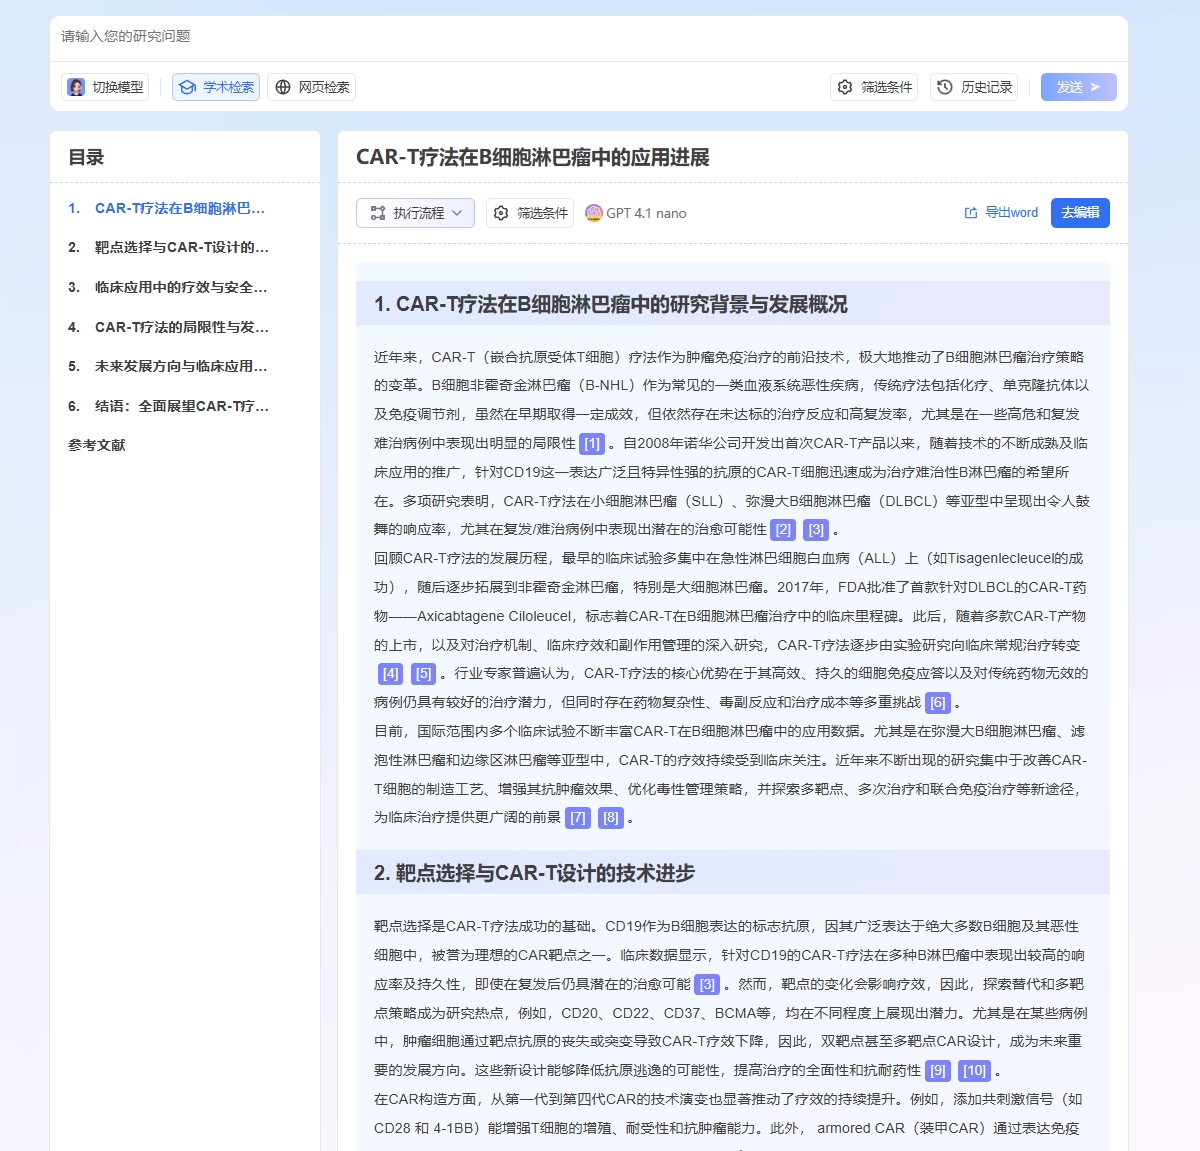Click the 执行流程 workflow icon

(378, 213)
